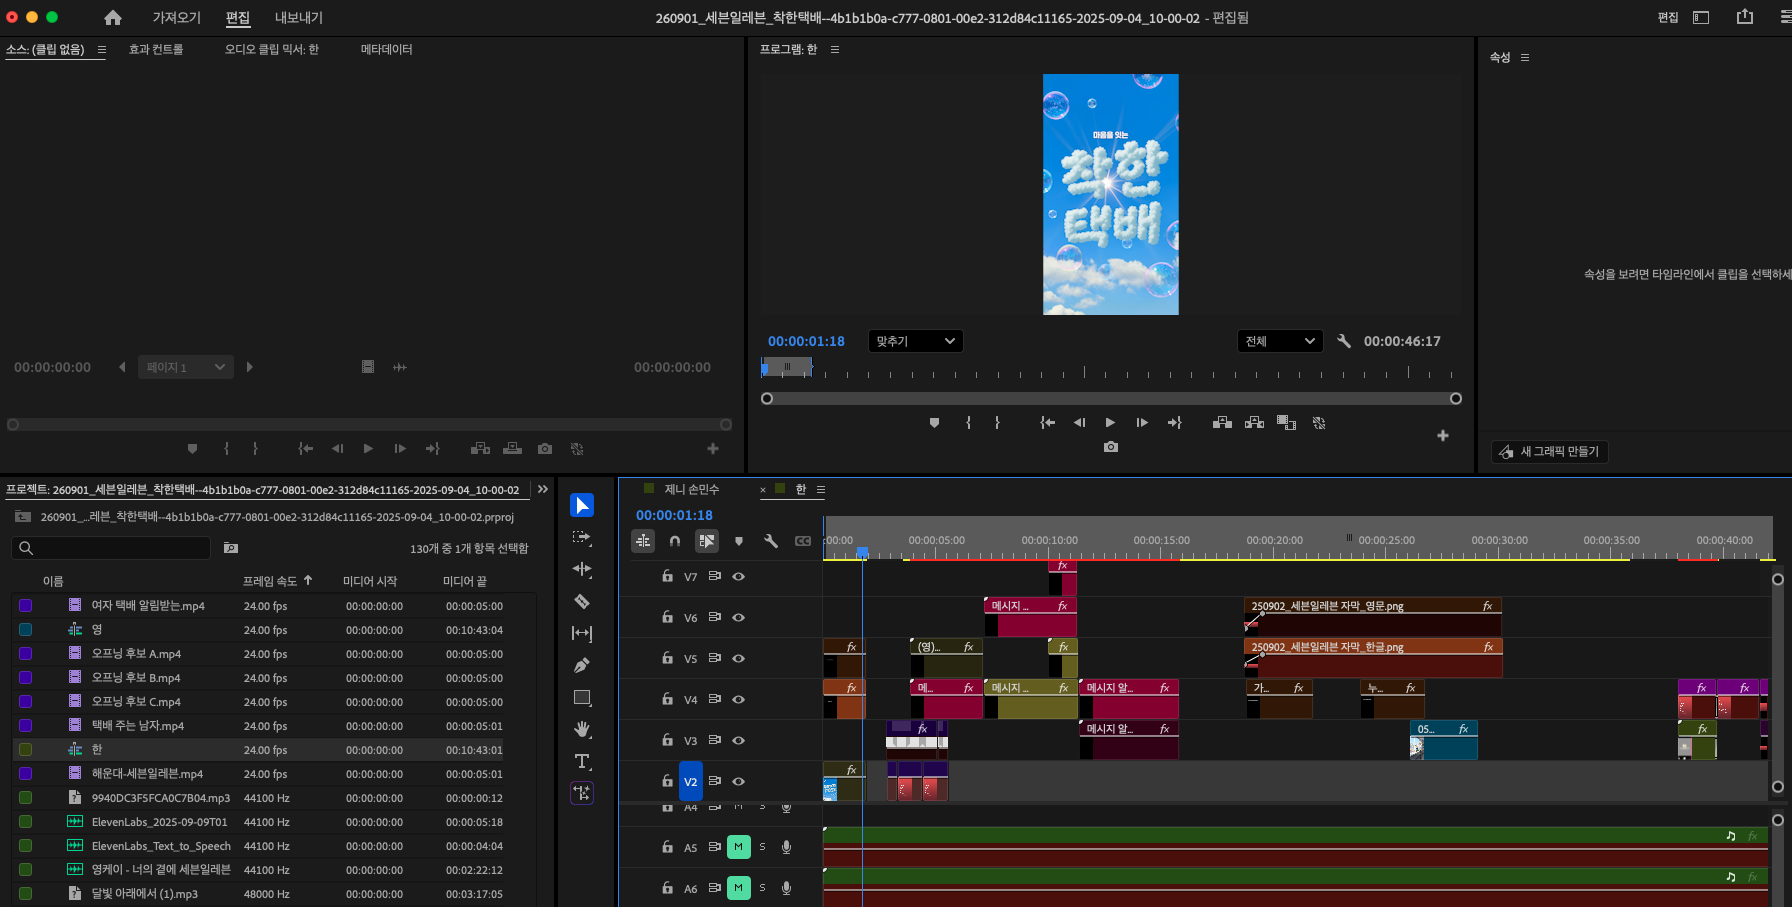Viewport: 1792px width, 907px height.
Task: Toggle mute on audio track A5
Action: (x=738, y=847)
